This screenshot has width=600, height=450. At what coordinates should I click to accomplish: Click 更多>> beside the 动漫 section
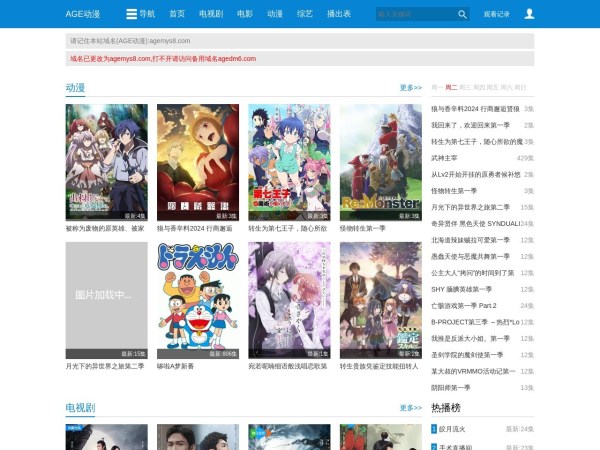[411, 88]
